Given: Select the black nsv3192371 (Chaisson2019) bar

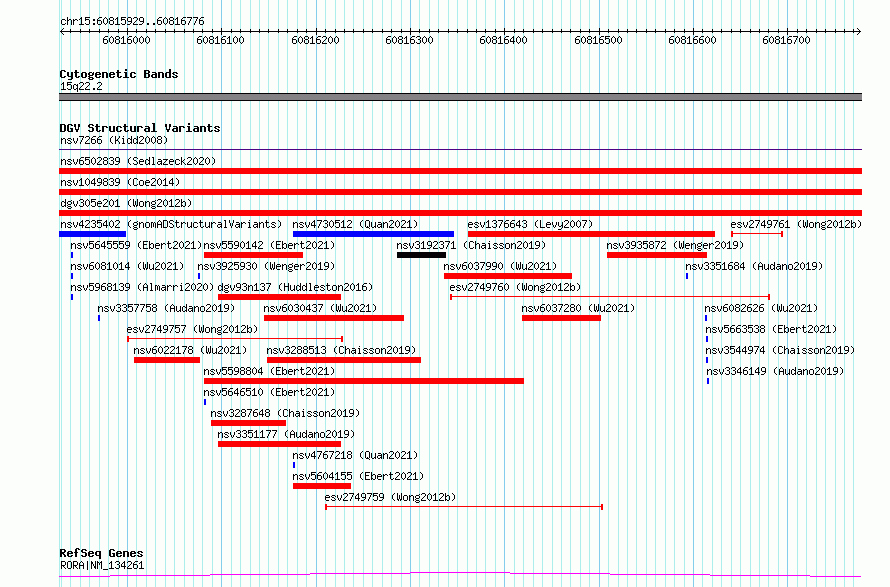Looking at the screenshot, I should pyautogui.click(x=422, y=255).
